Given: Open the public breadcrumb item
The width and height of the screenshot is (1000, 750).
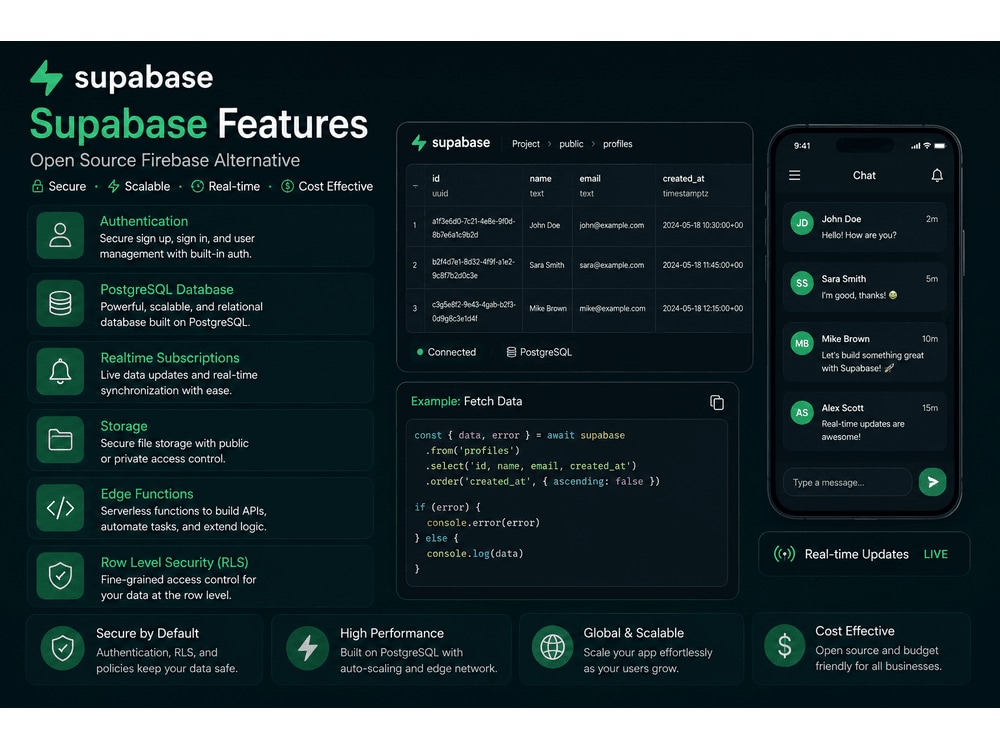Looking at the screenshot, I should pyautogui.click(x=571, y=144).
